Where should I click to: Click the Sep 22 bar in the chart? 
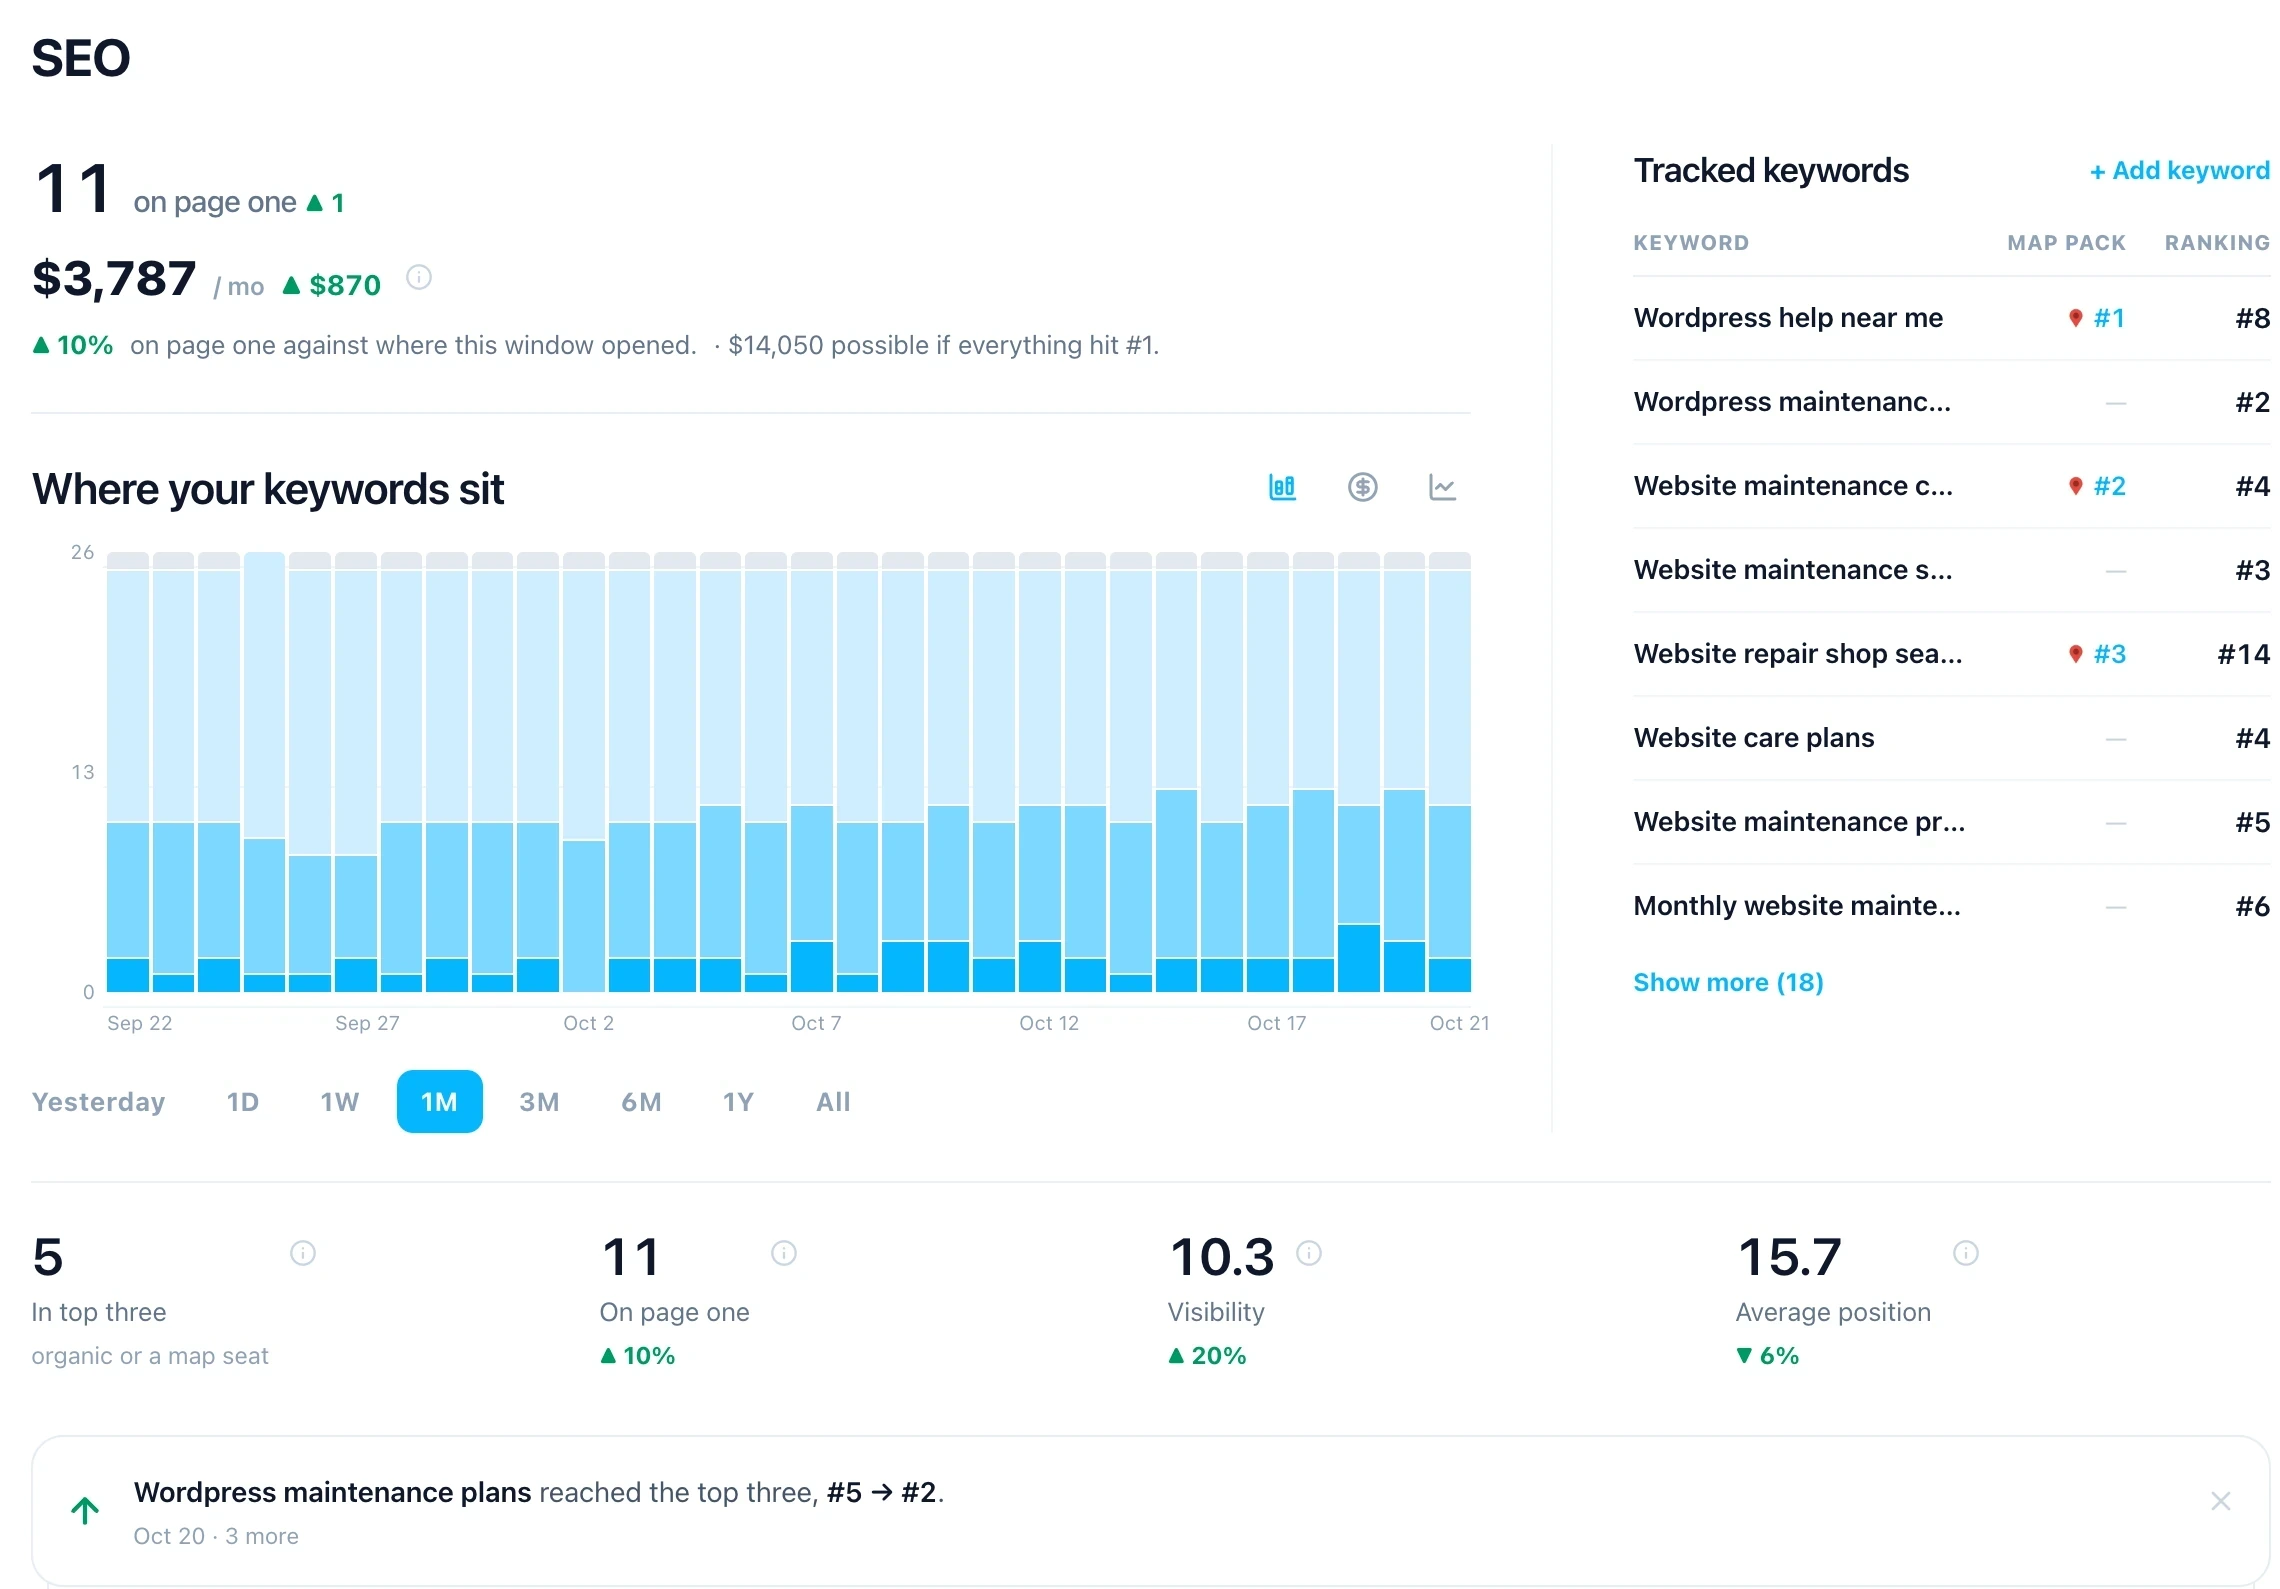(x=128, y=772)
